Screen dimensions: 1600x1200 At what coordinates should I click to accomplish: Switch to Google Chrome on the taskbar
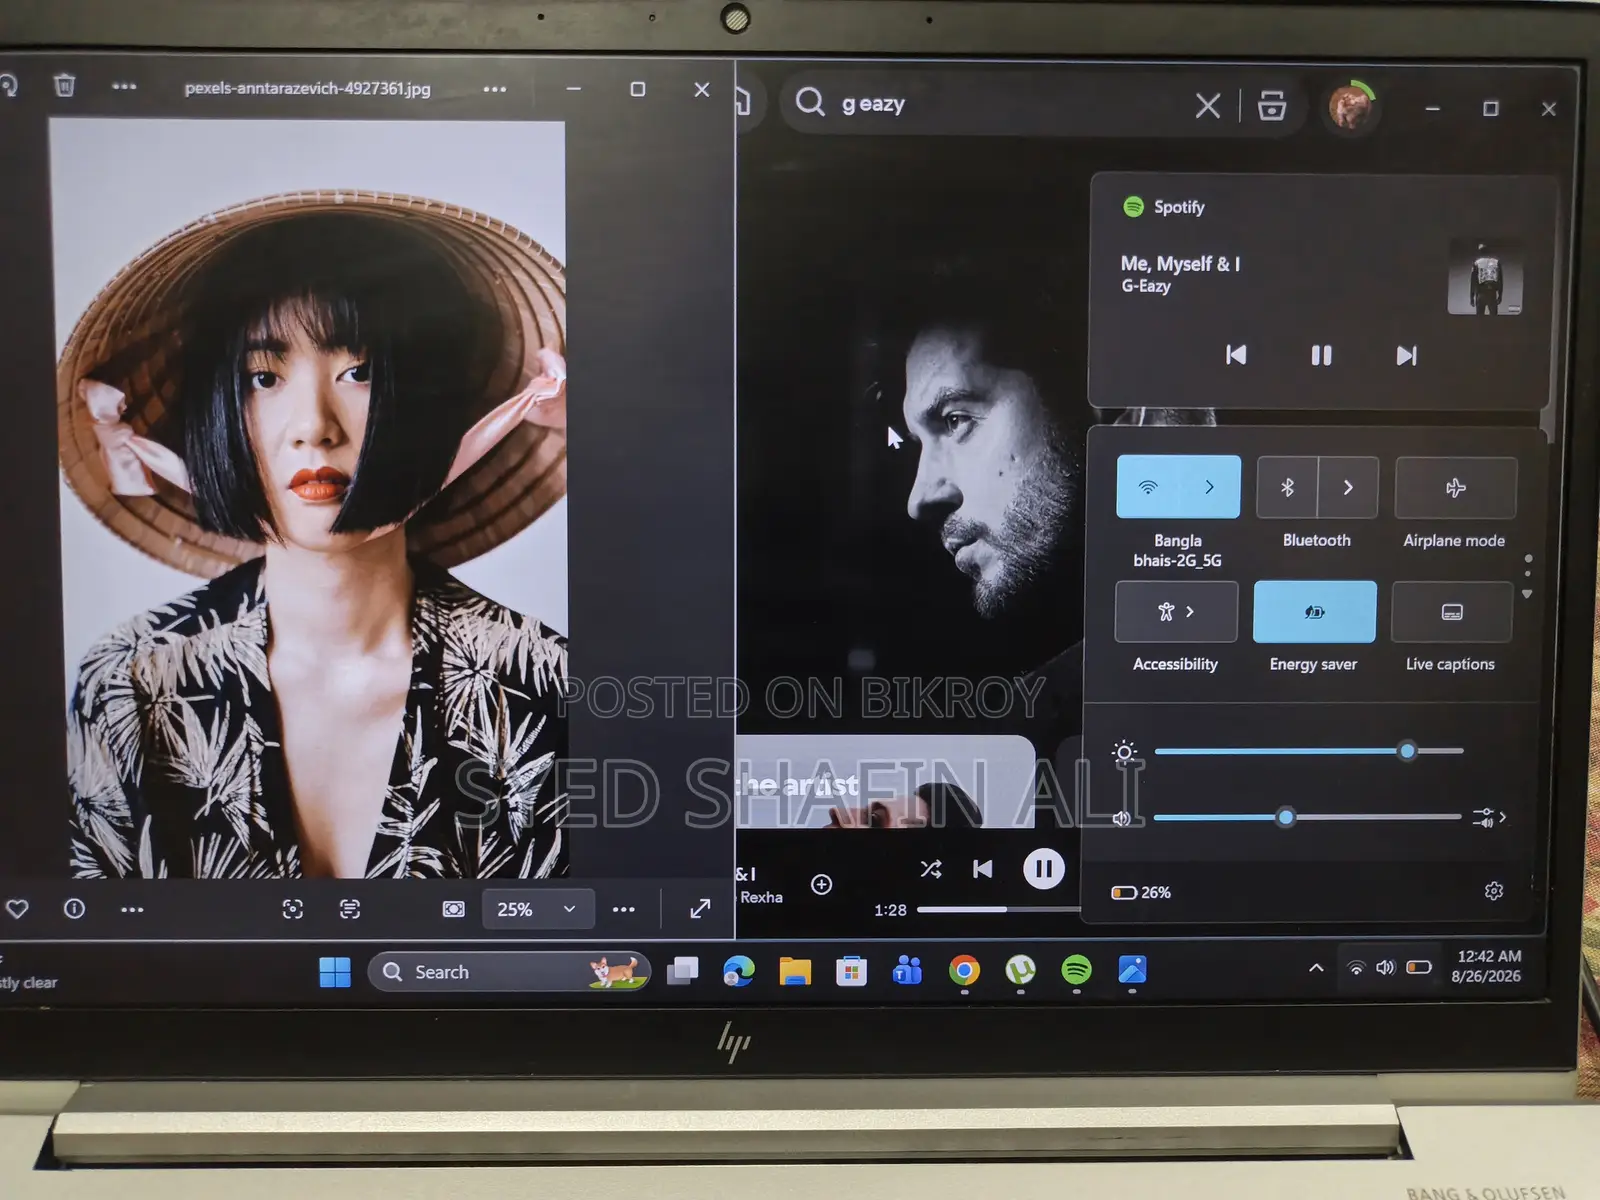(x=964, y=970)
